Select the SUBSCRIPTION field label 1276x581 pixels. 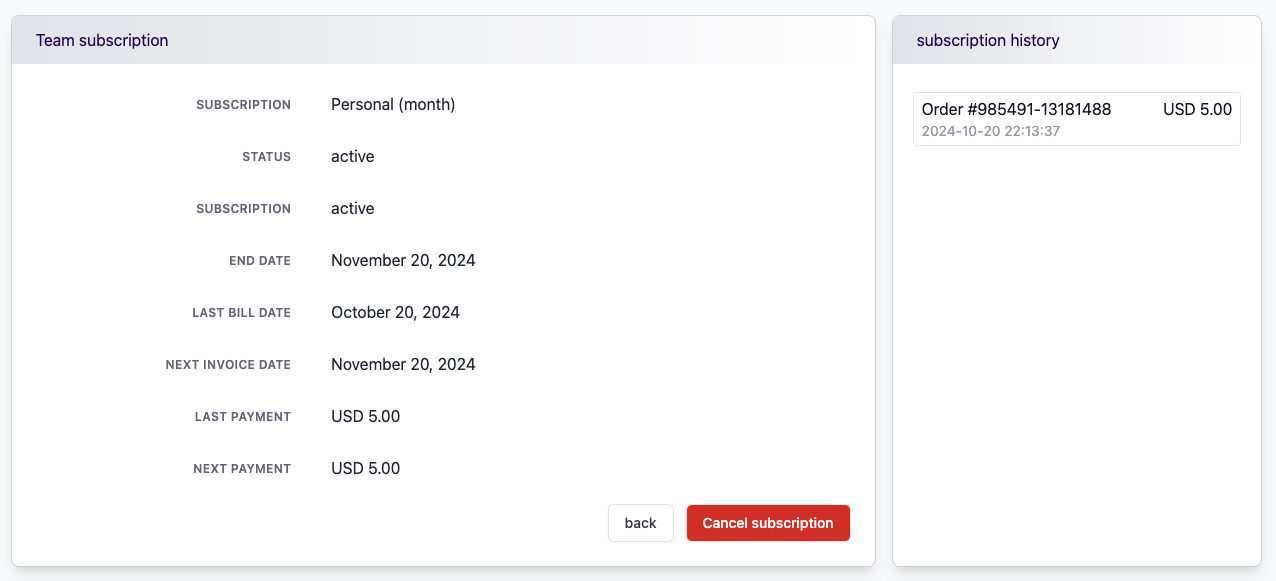[x=243, y=104]
